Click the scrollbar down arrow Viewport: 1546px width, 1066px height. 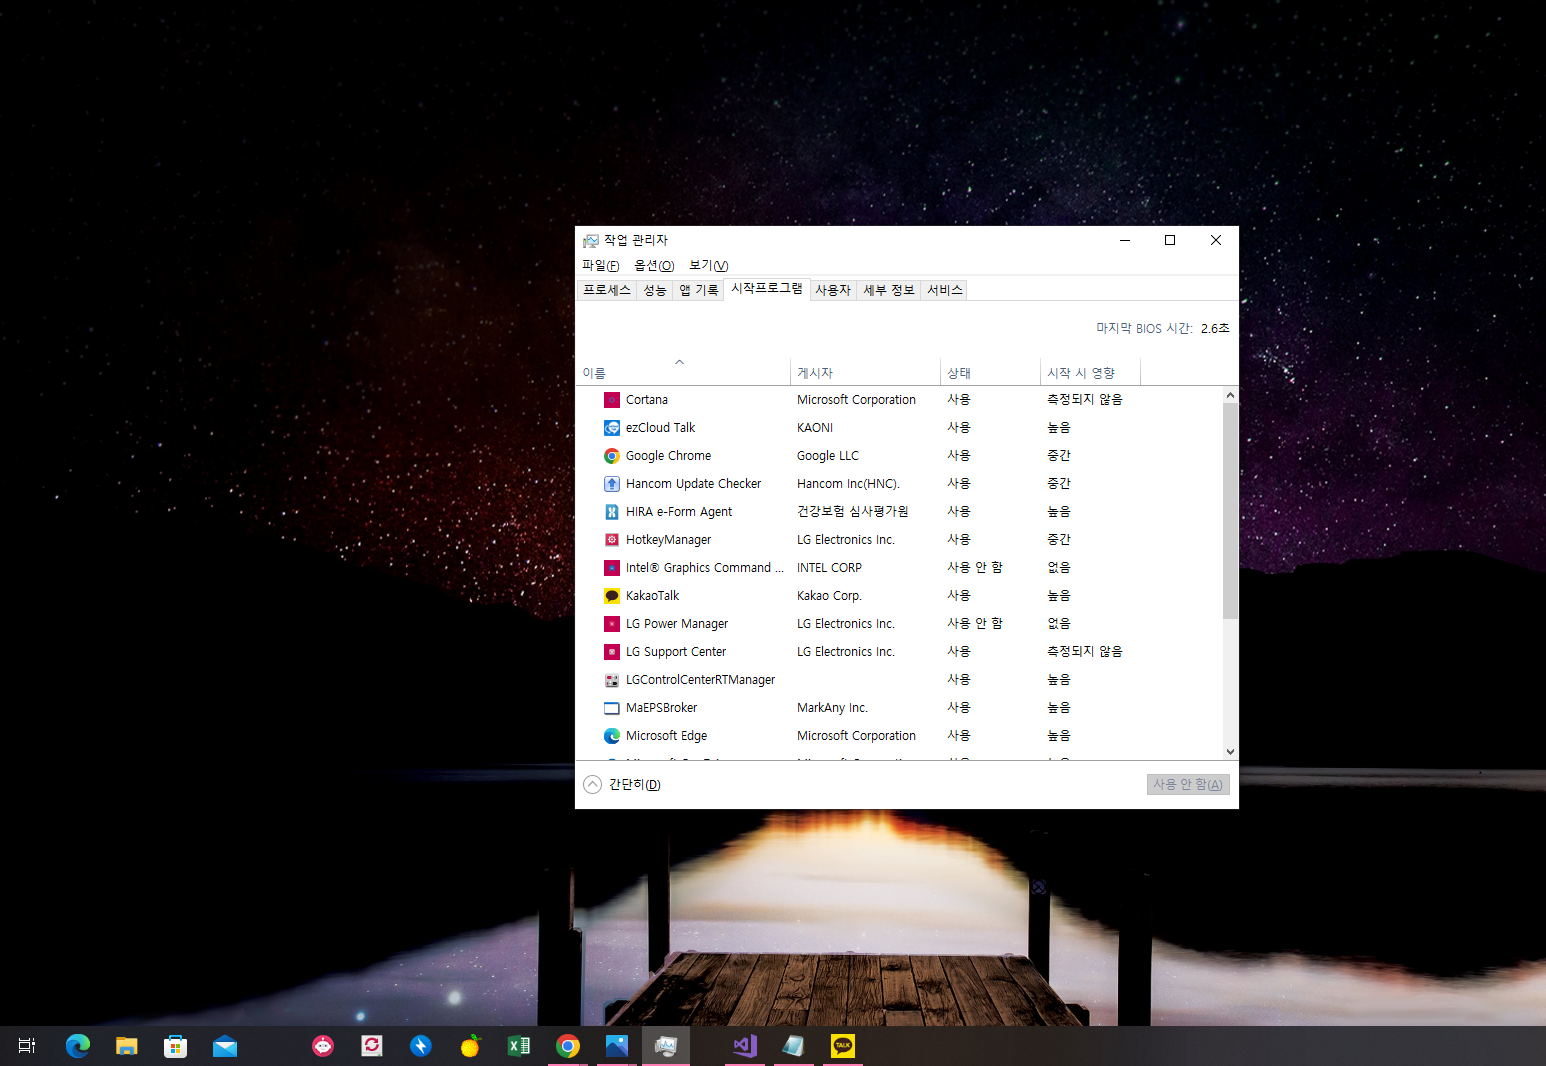(x=1230, y=752)
